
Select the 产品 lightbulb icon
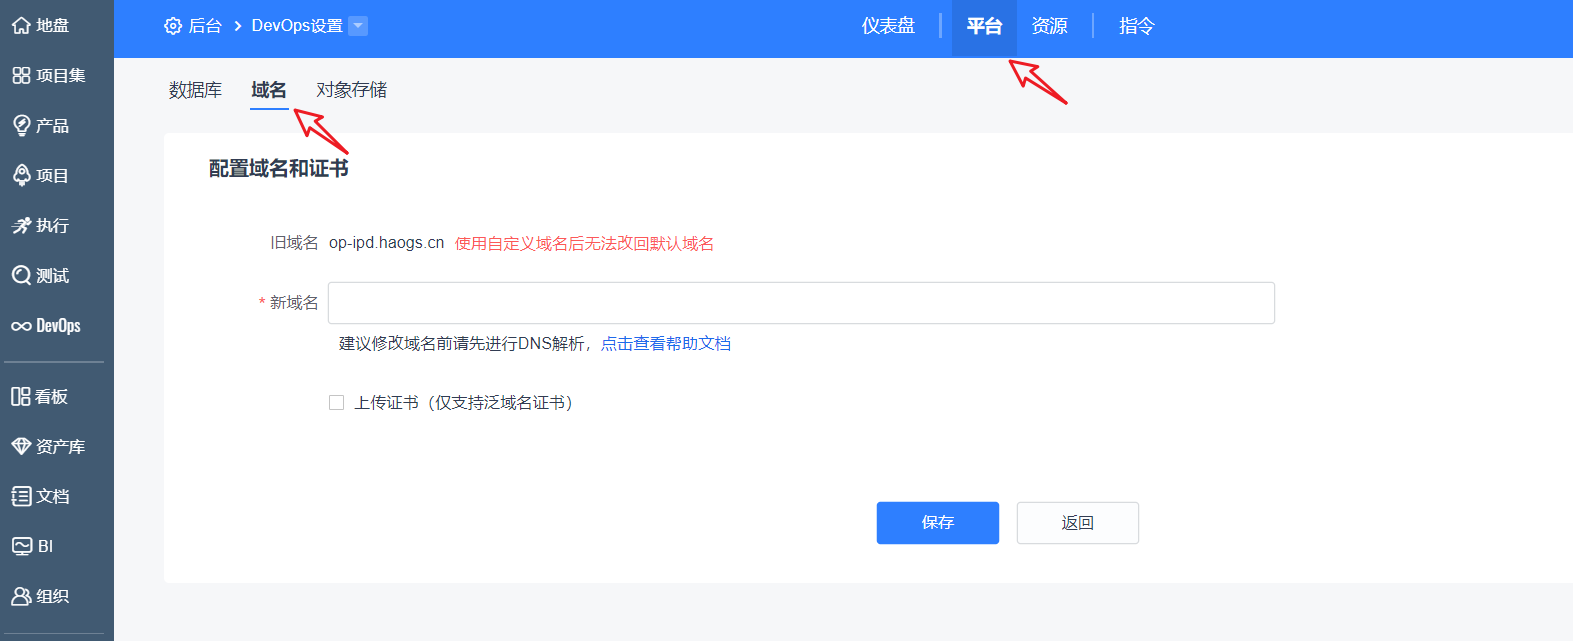coord(21,126)
